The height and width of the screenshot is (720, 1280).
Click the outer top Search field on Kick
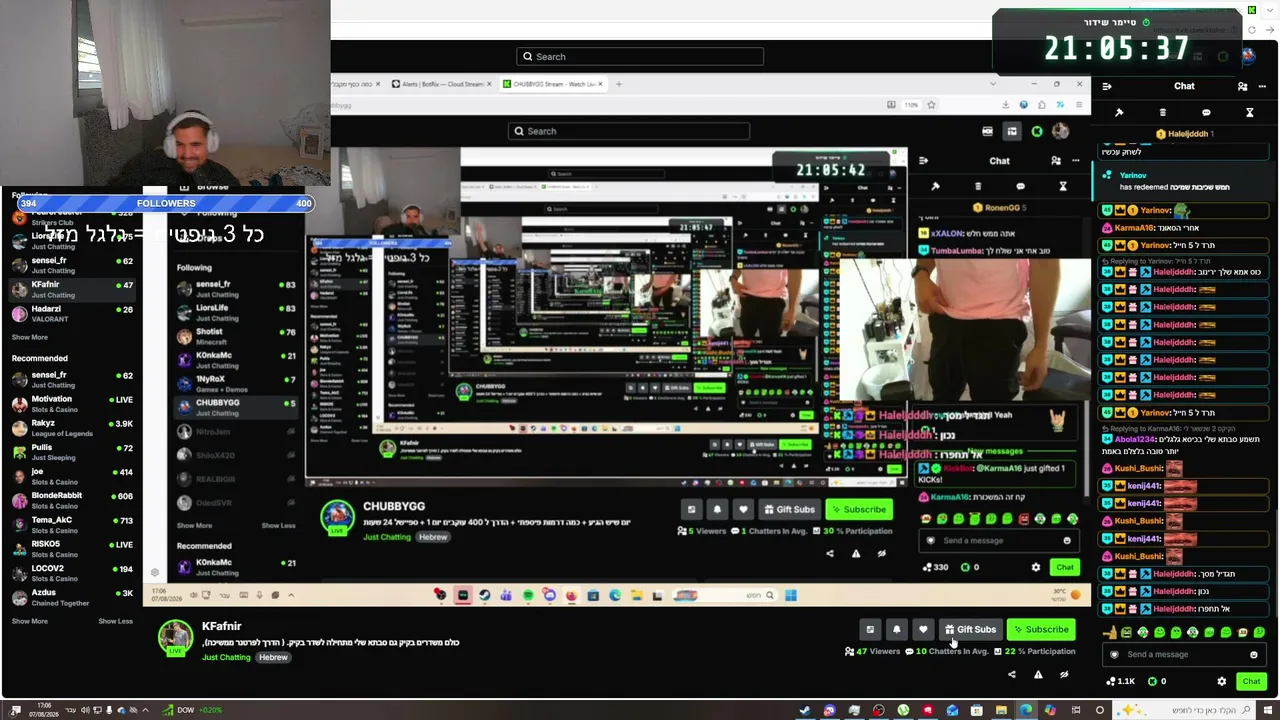coord(640,57)
